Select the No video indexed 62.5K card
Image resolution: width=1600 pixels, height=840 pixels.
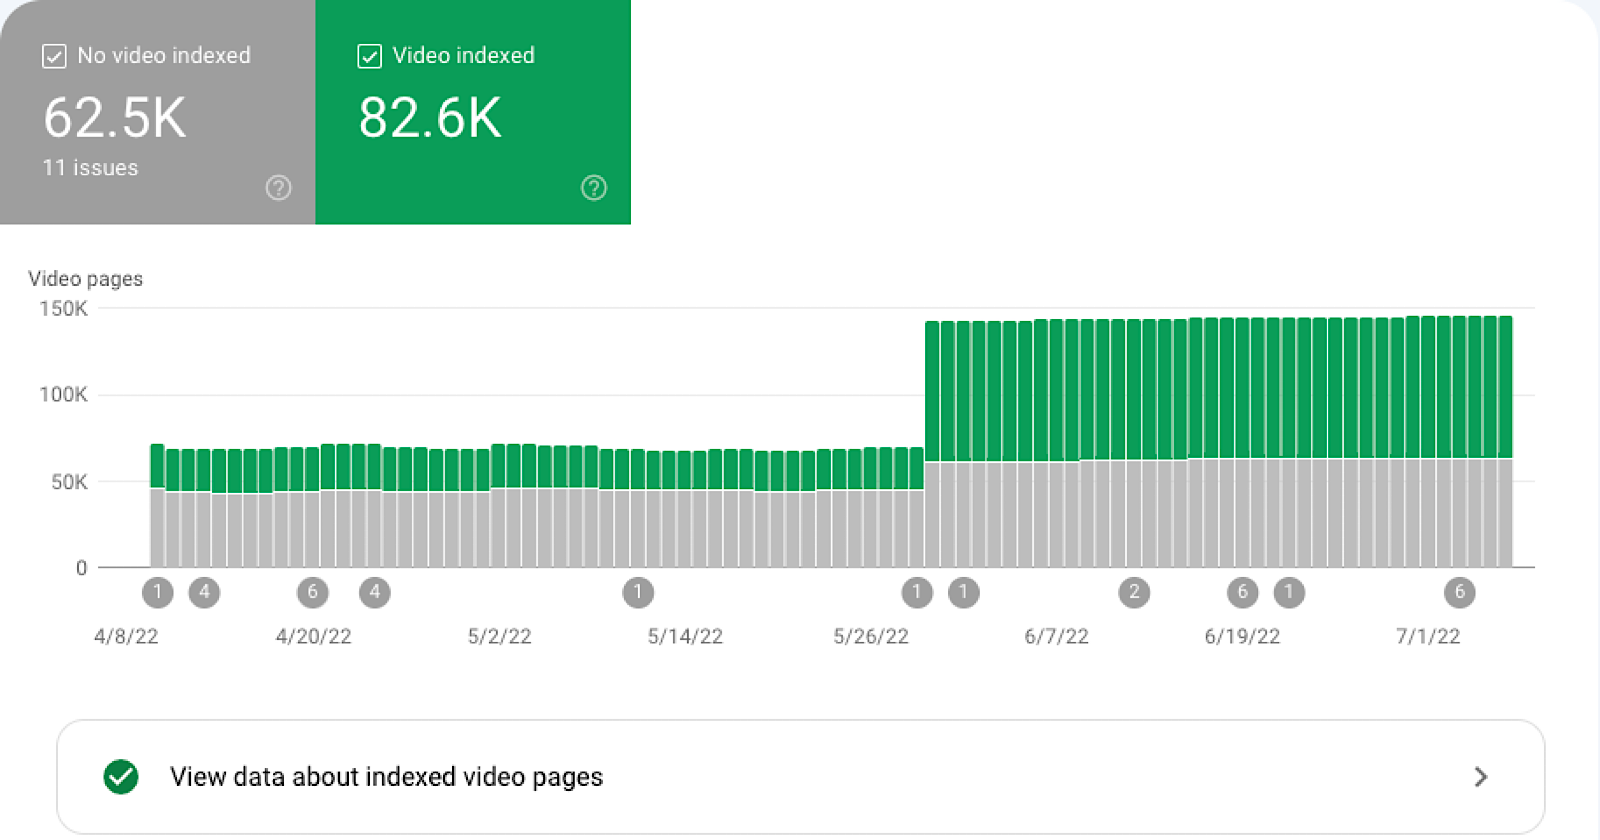click(158, 112)
